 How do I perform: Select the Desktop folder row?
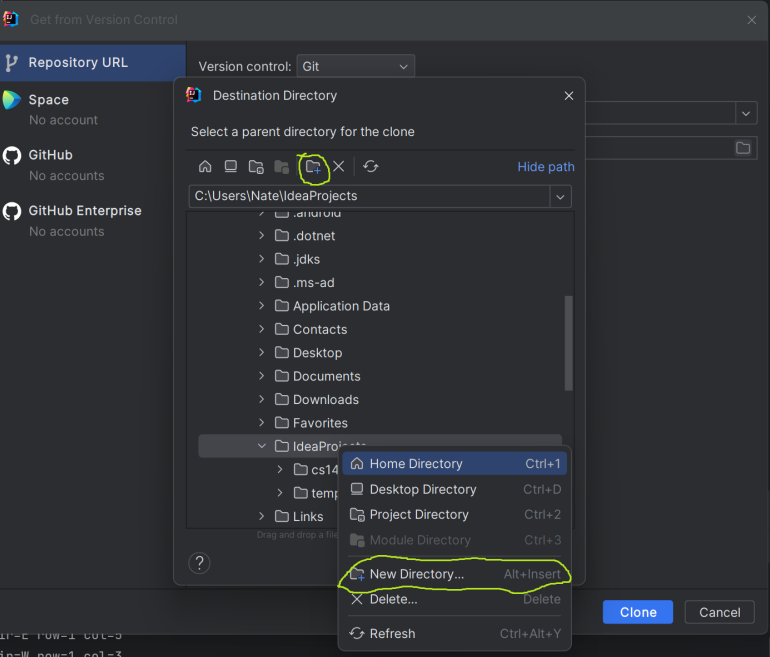380,353
